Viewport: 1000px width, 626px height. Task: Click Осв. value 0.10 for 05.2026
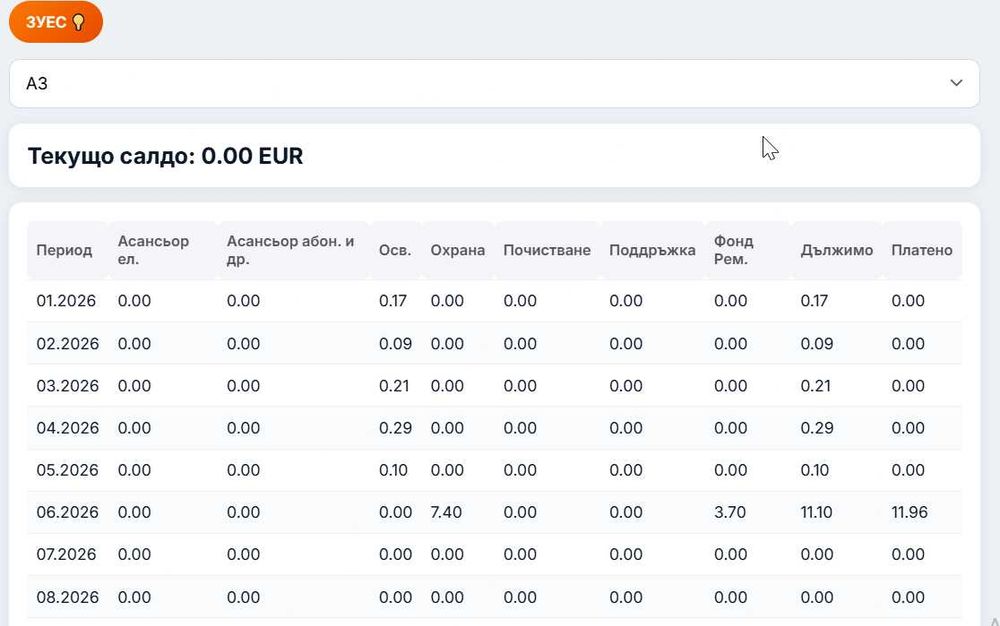[x=393, y=470]
